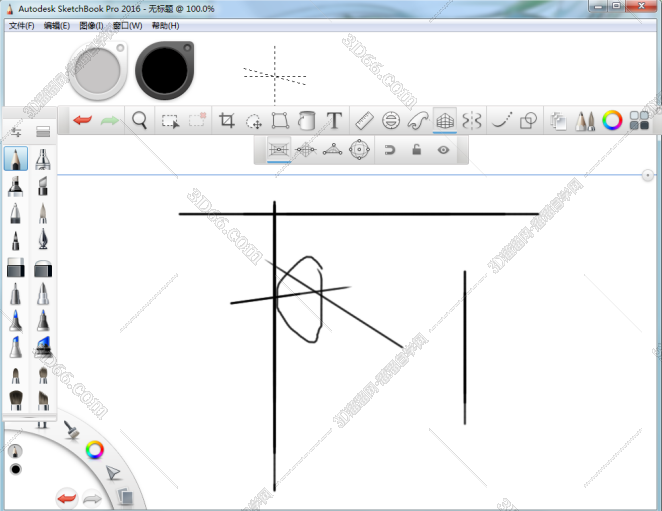This screenshot has width=662, height=511.
Task: Click the gray transparent color puck
Action: (x=98, y=71)
